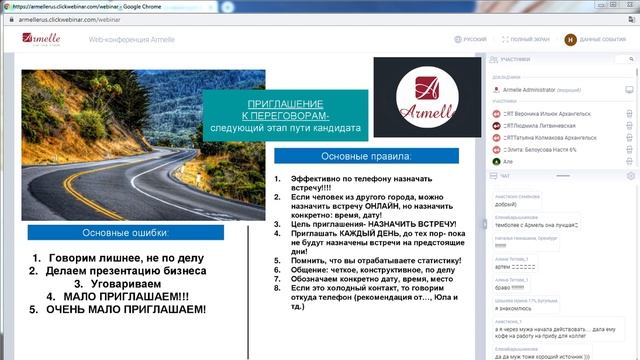640x360 pixels.
Task: Click chat message 'добрый)'
Action: 505,204
